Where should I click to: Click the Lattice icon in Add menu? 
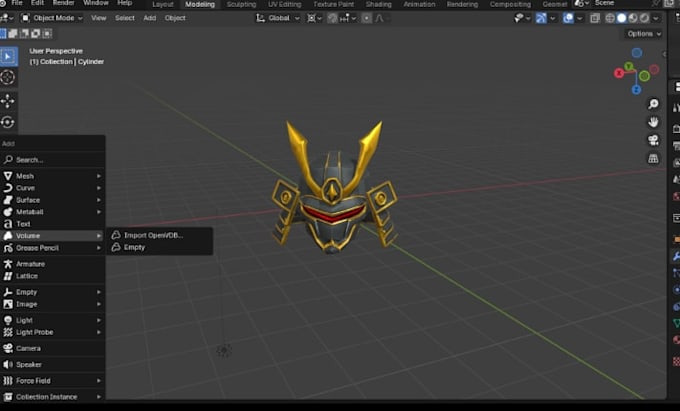click(x=8, y=276)
